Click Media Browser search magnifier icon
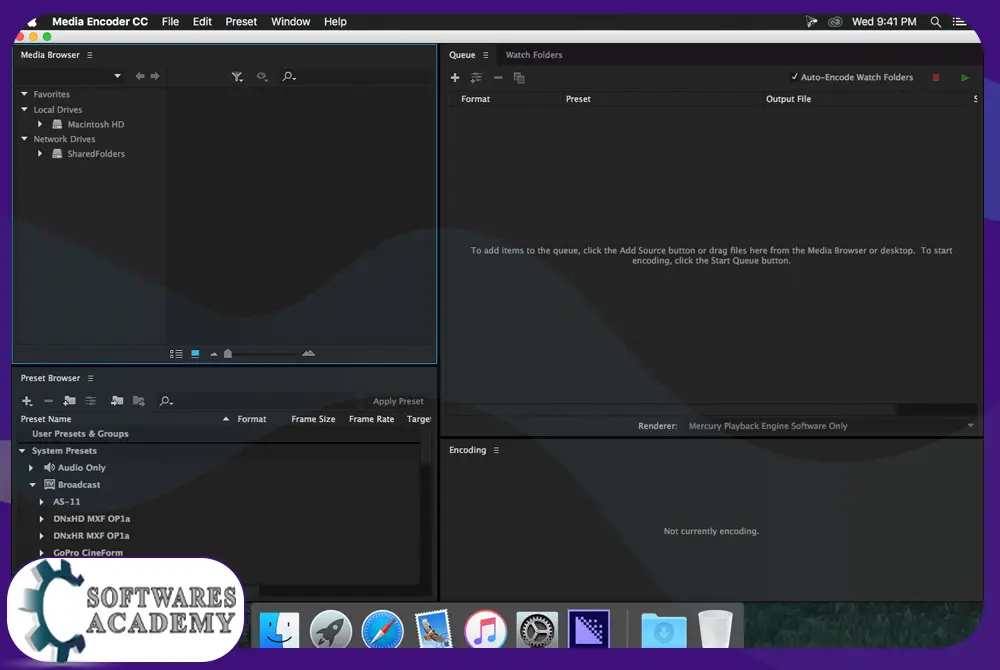The image size is (1000, 670). point(289,76)
